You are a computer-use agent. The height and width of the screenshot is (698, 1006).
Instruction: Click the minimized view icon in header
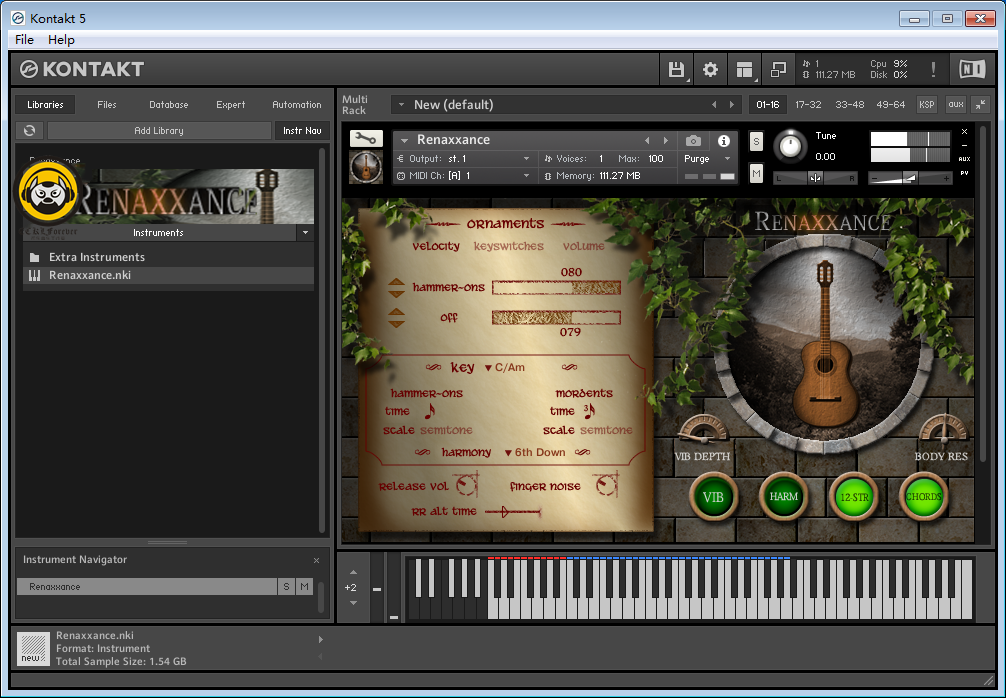(778, 69)
